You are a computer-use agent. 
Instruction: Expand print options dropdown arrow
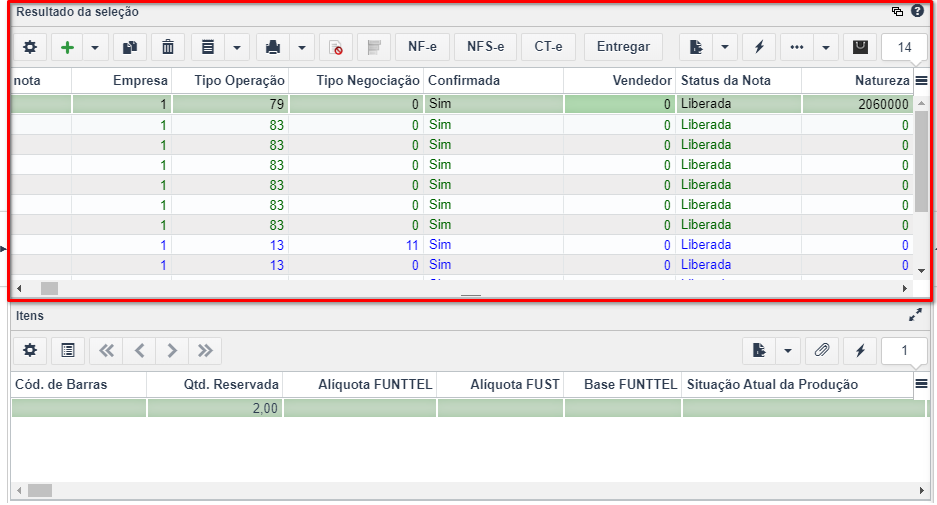click(302, 47)
